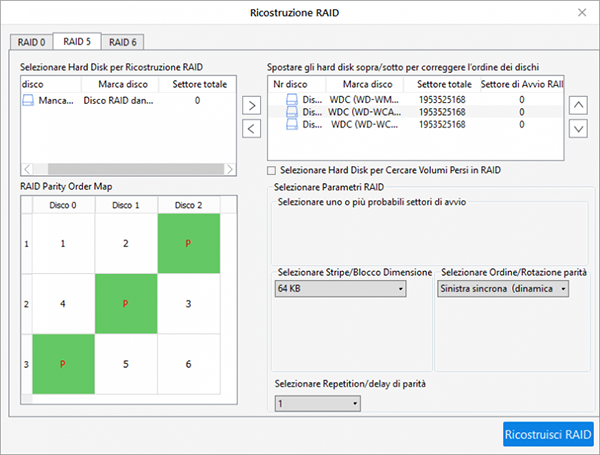Click the 'Marca disco' header in left list
600x455 pixels.
pyautogui.click(x=120, y=84)
